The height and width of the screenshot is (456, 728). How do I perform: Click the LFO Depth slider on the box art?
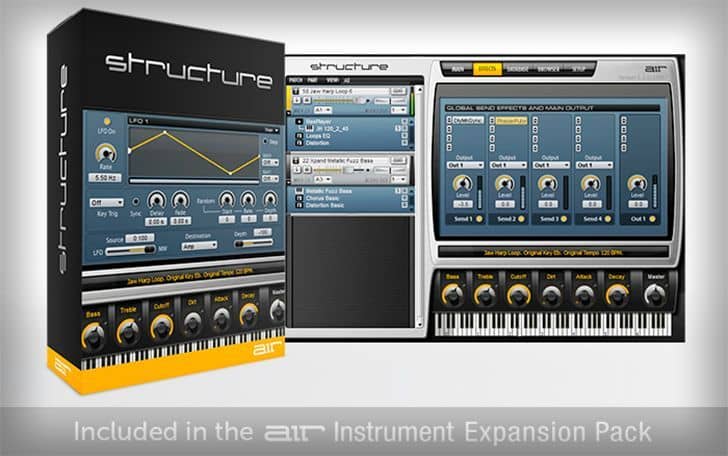pos(253,243)
